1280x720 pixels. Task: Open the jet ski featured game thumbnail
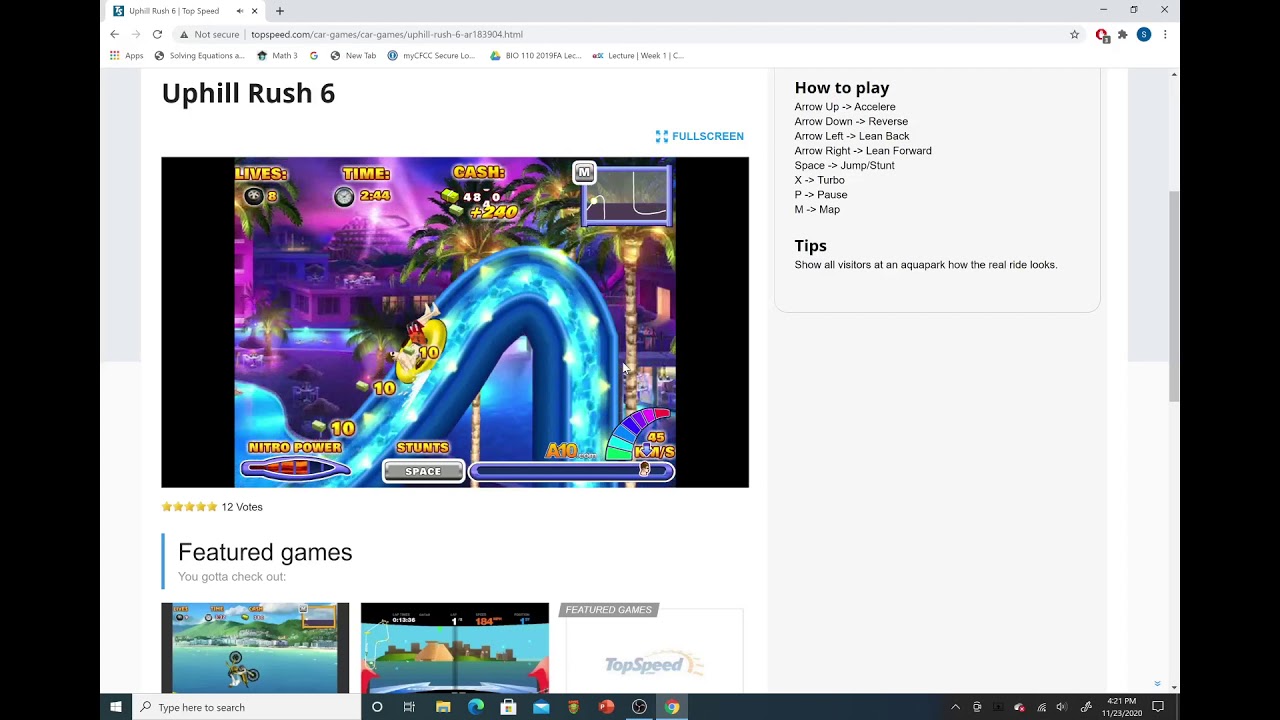[255, 647]
